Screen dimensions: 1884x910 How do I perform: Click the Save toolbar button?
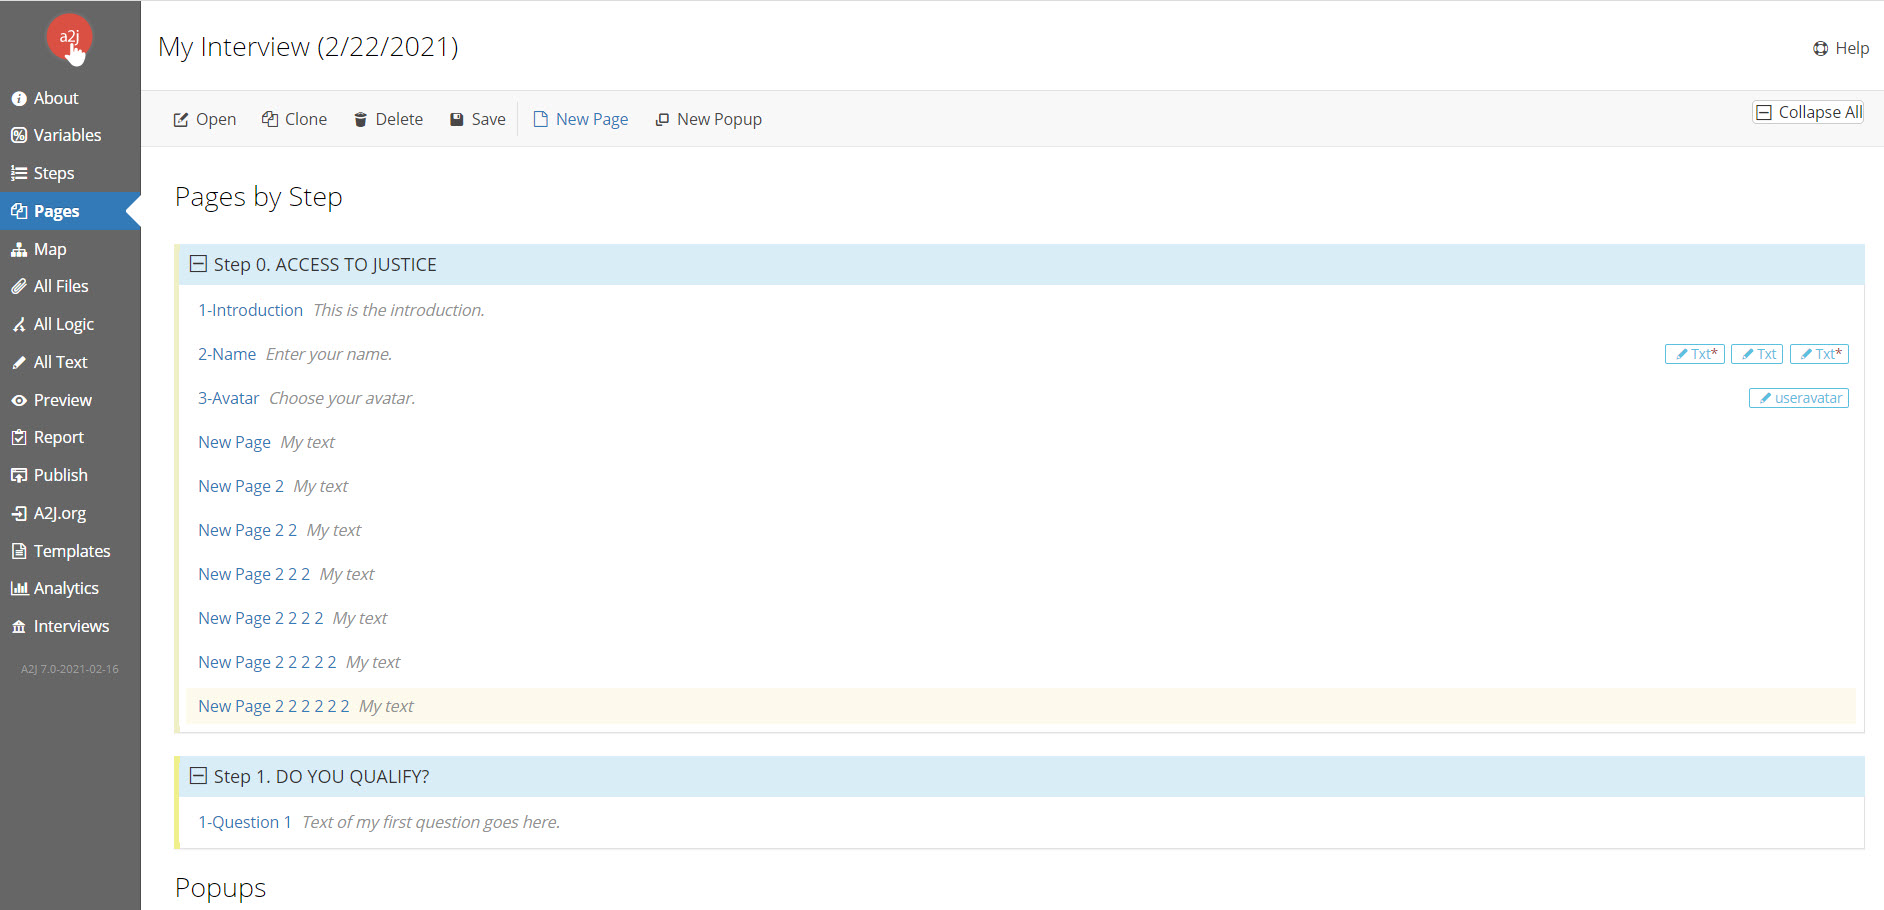click(477, 119)
